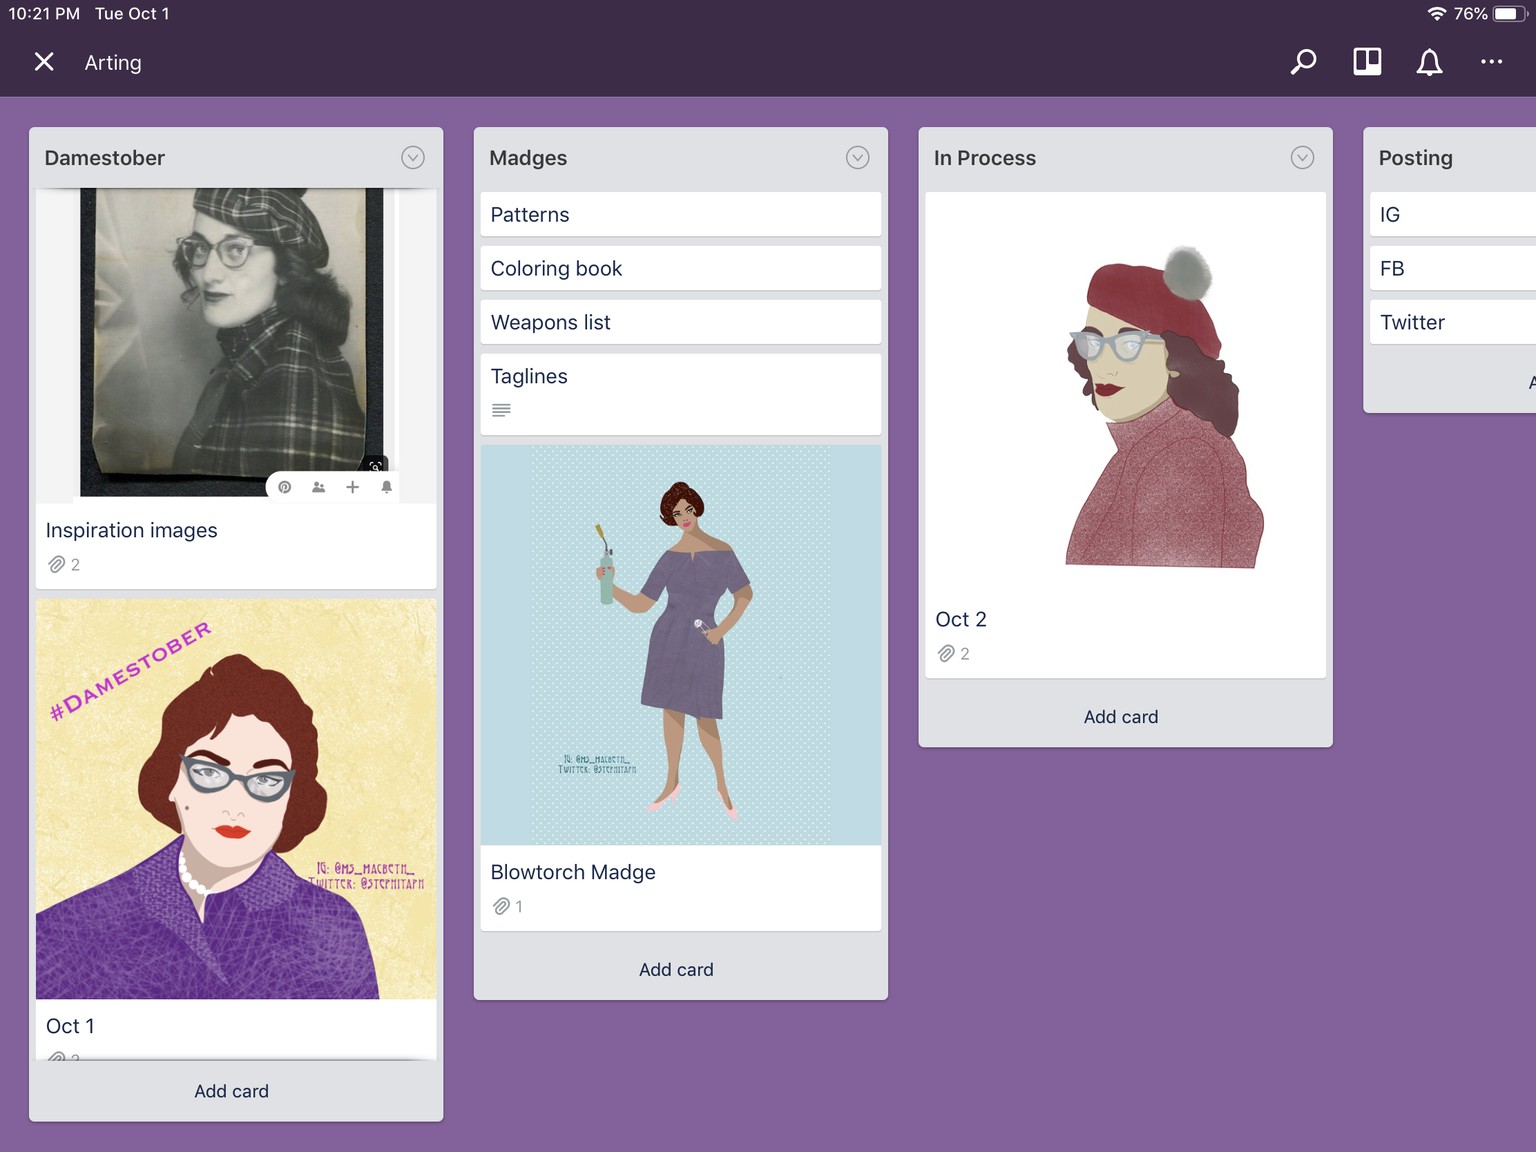Viewport: 1536px width, 1152px height.
Task: Add card to In Process list
Action: click(x=1121, y=717)
